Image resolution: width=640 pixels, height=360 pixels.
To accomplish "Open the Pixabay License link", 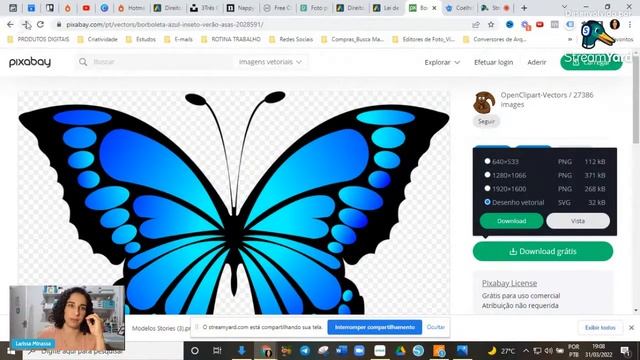I will (509, 283).
